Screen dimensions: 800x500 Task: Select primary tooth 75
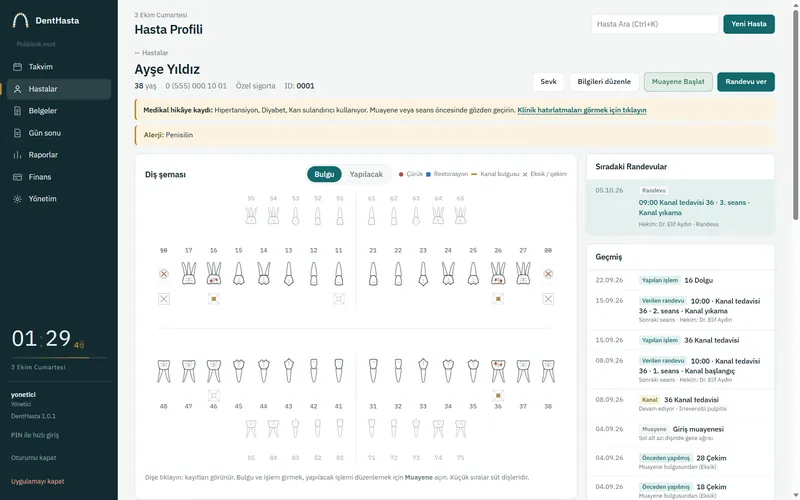(460, 429)
